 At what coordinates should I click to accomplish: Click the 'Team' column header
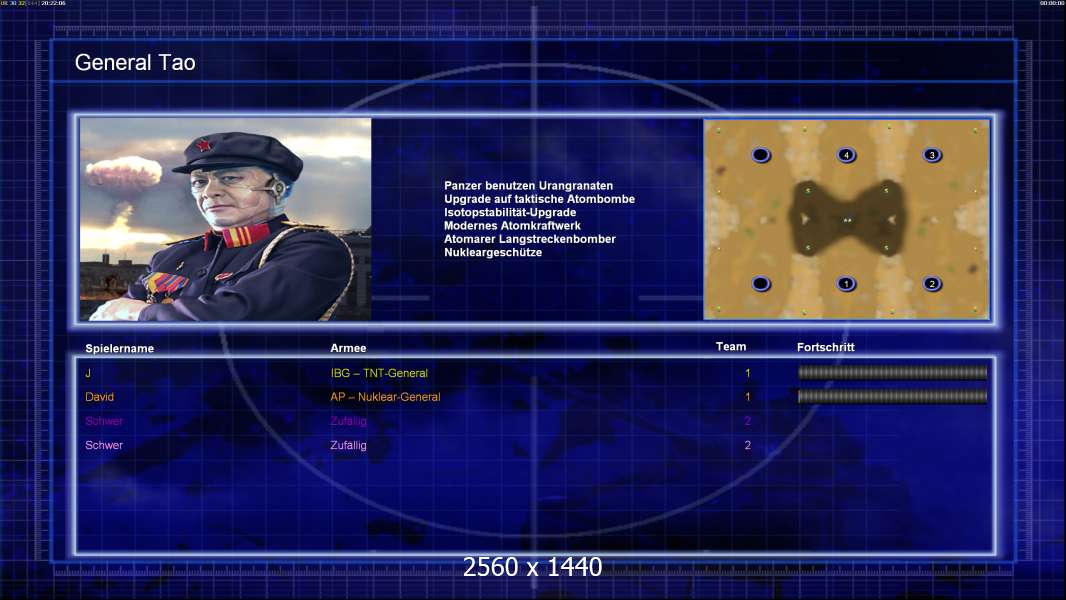731,347
